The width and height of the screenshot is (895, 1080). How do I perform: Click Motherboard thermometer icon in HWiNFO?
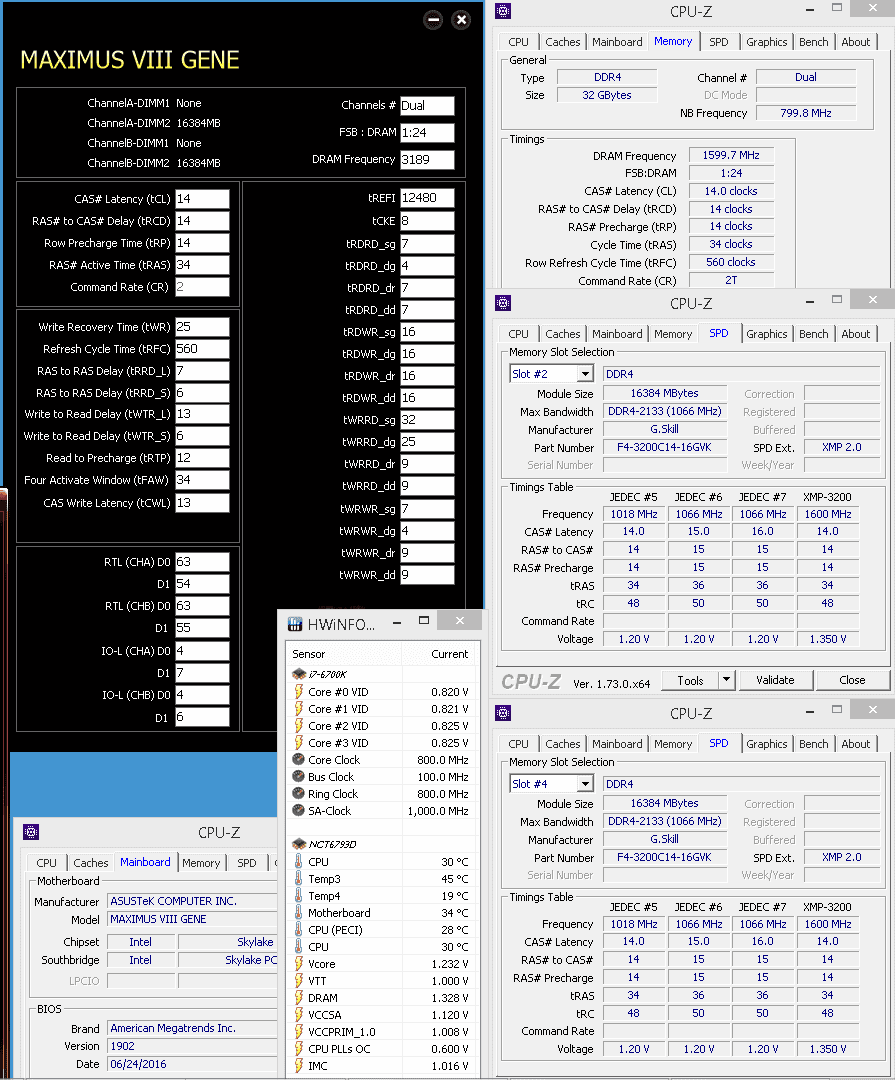pos(298,913)
